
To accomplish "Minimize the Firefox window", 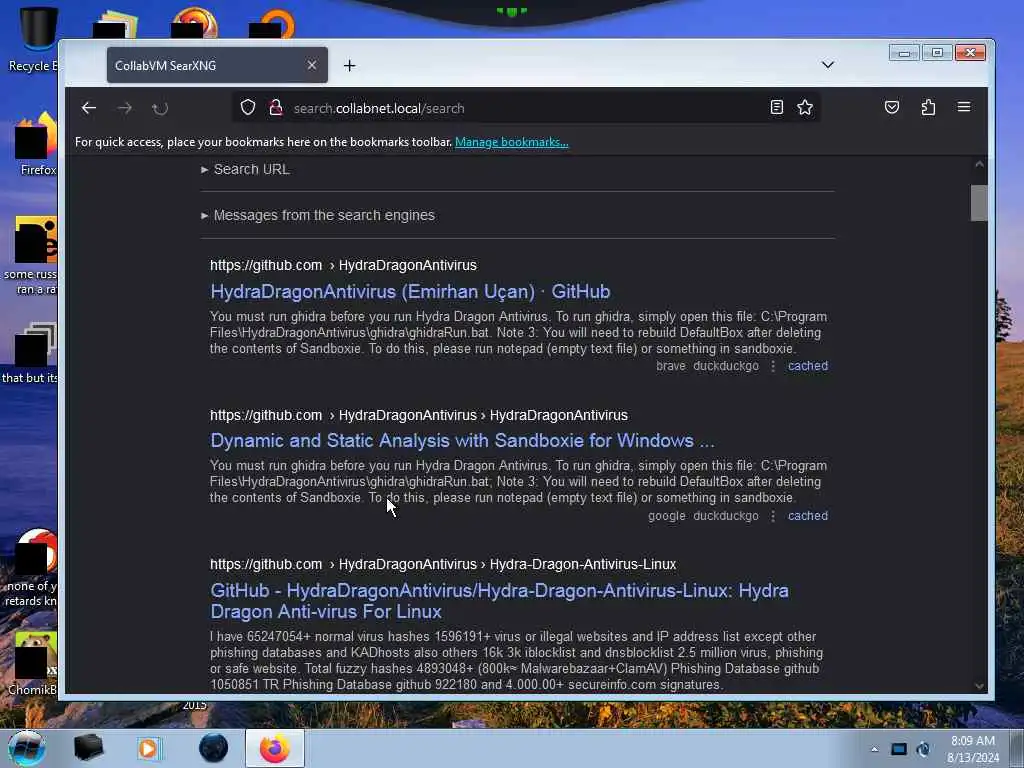I will tap(904, 53).
